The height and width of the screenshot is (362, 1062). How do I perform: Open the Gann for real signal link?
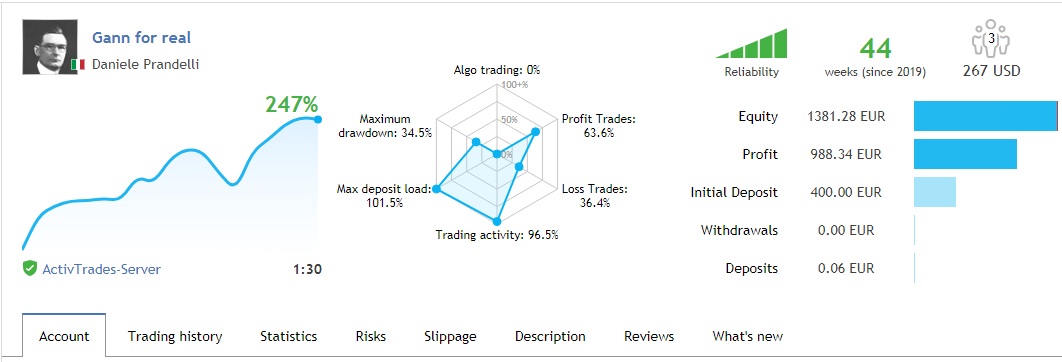click(x=142, y=37)
